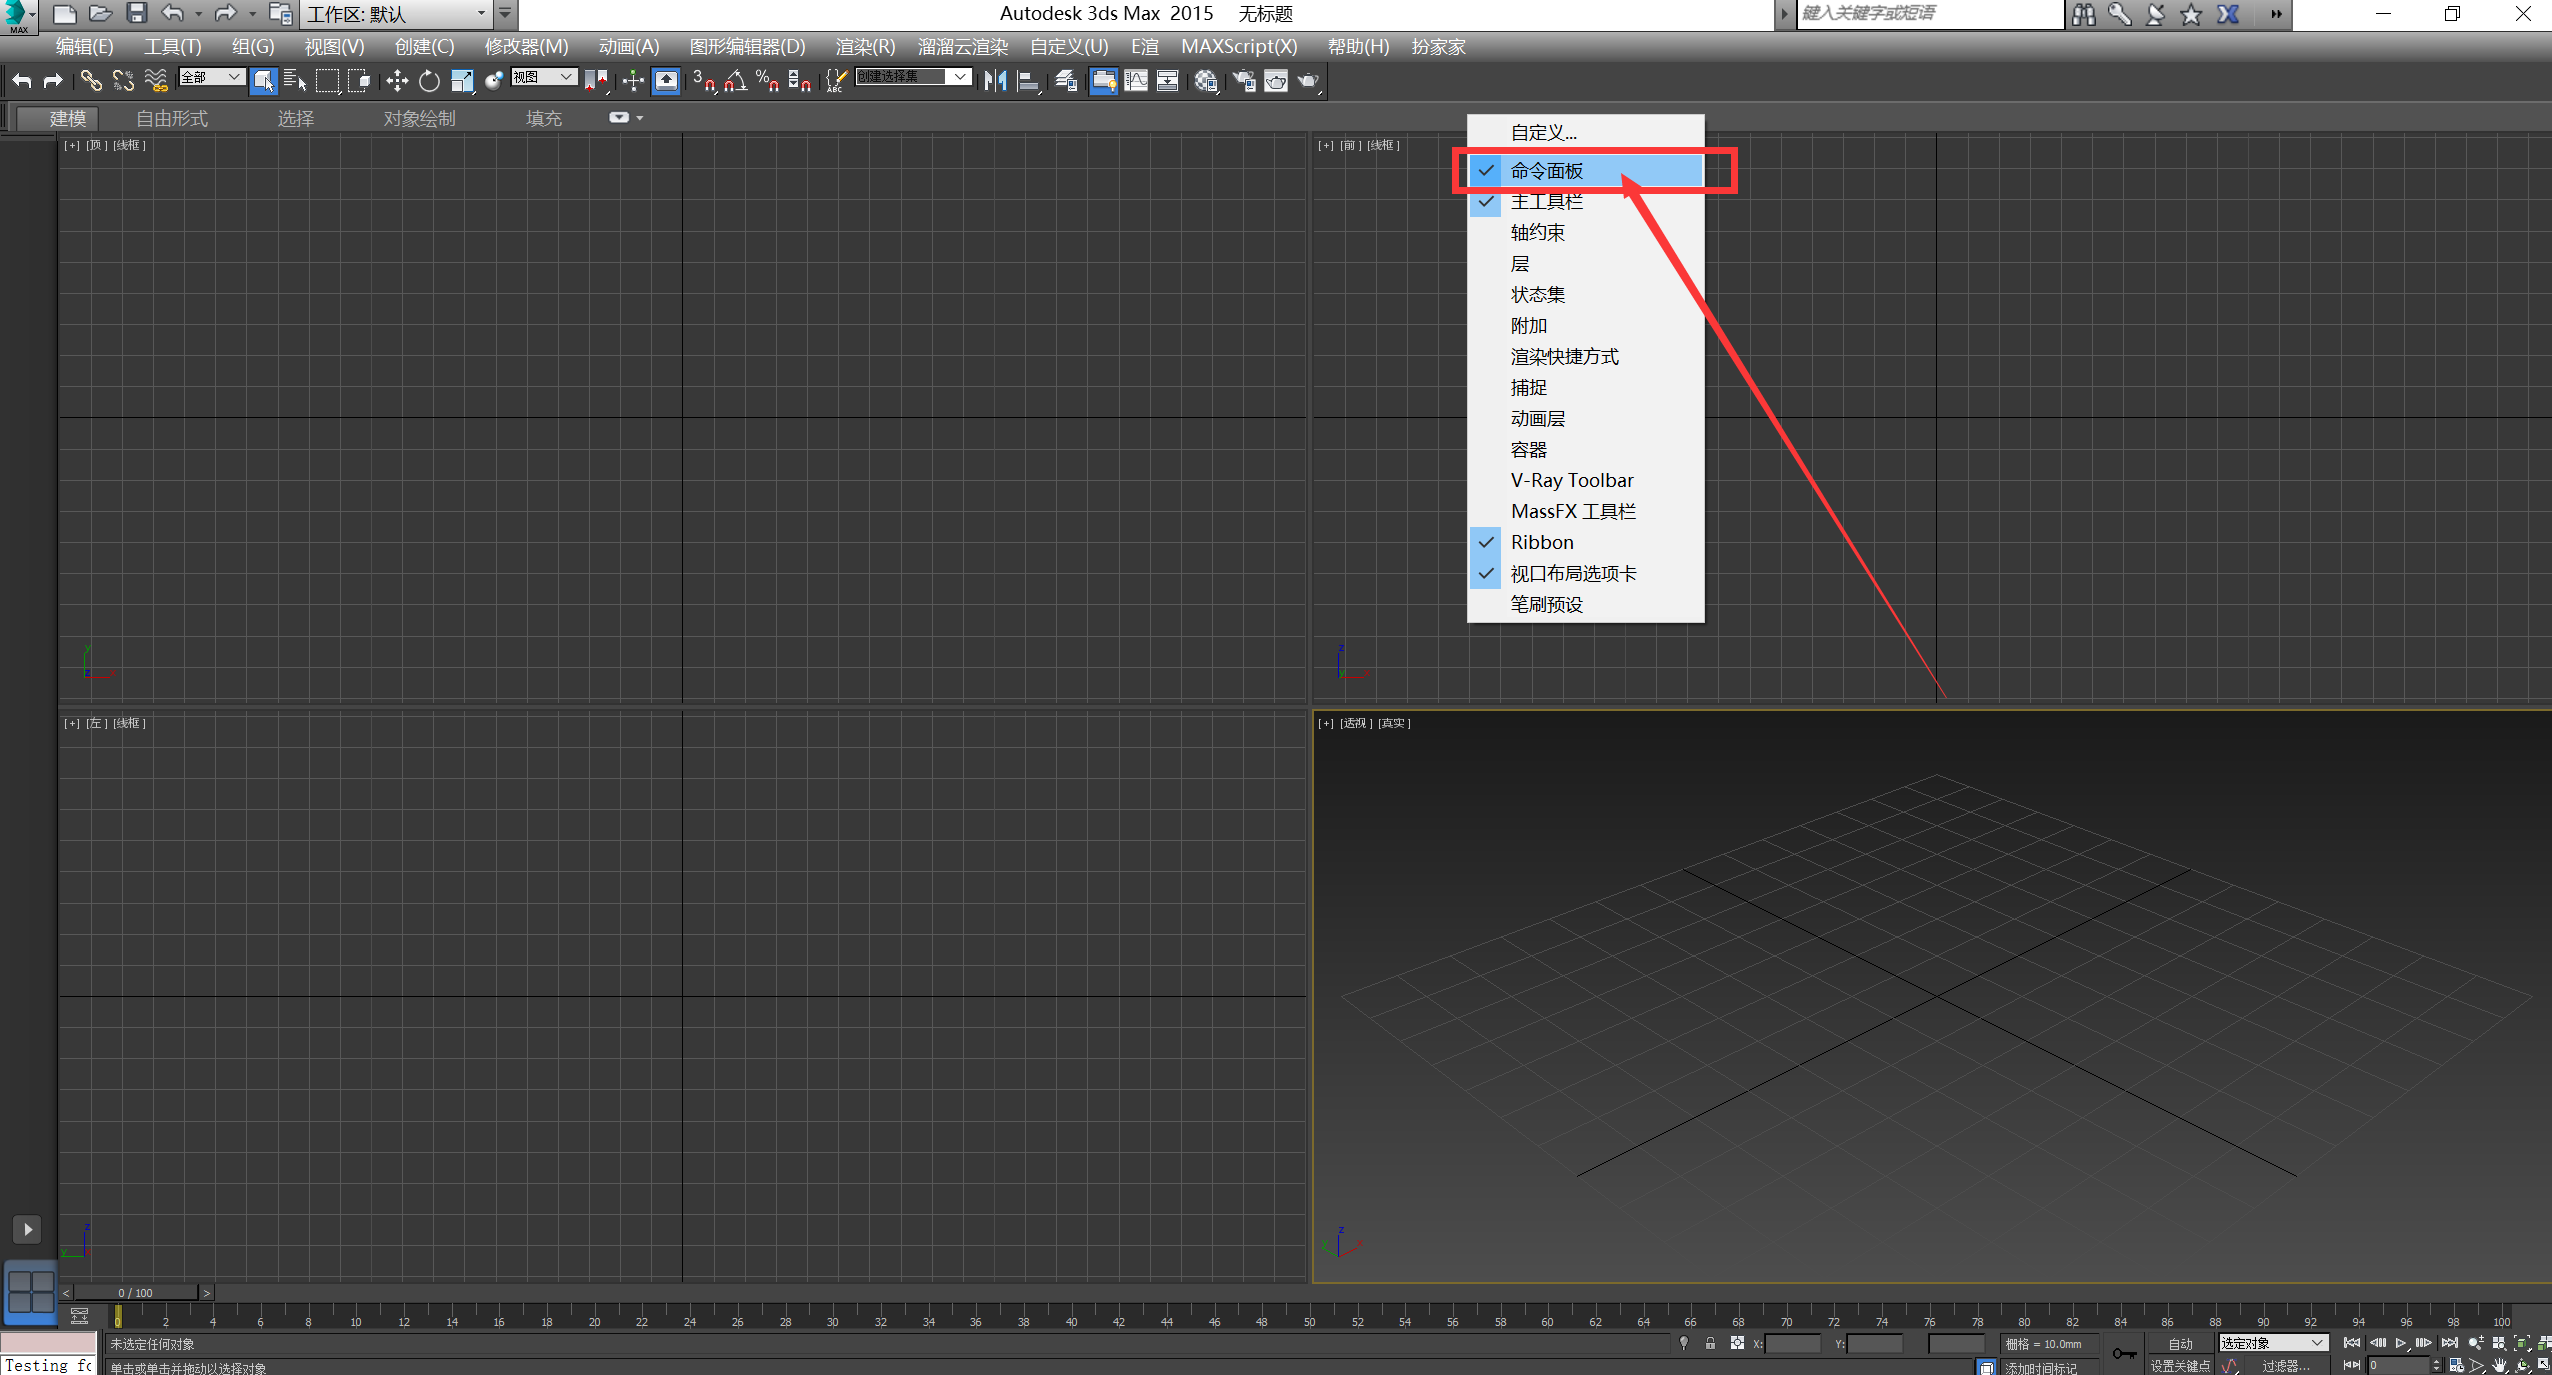Pick the Rectangular Selection Region tool
The height and width of the screenshot is (1375, 2552).
[x=327, y=81]
